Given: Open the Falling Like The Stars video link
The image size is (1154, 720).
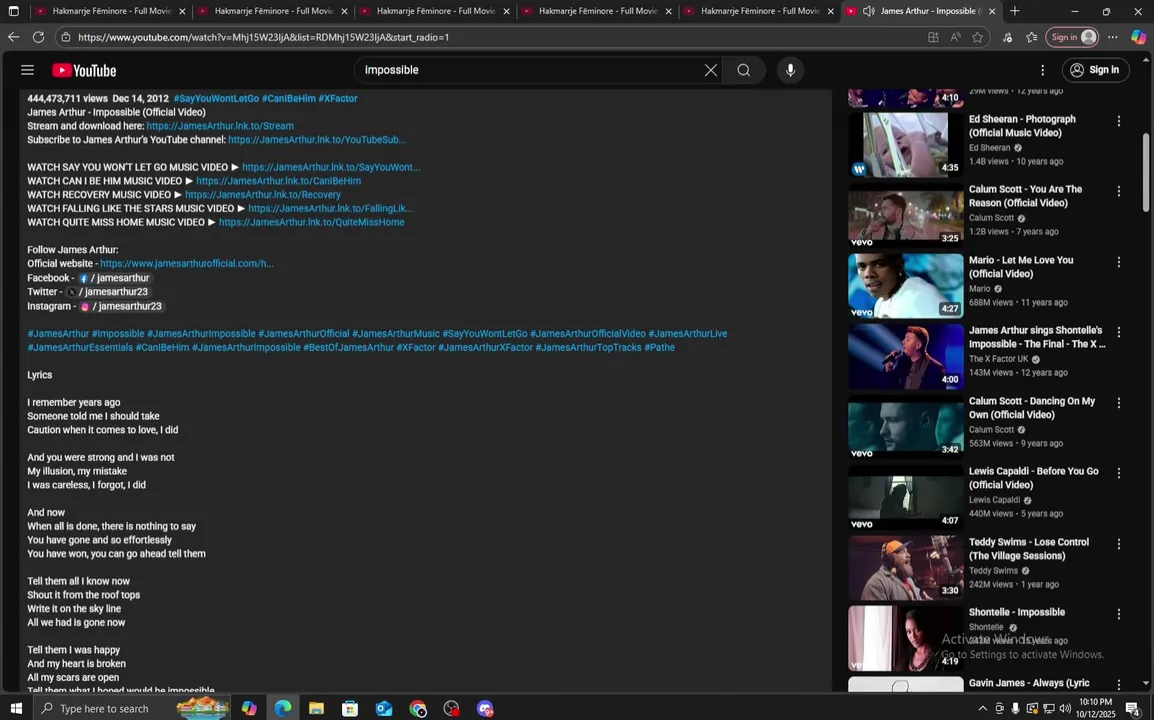Looking at the screenshot, I should [x=330, y=208].
